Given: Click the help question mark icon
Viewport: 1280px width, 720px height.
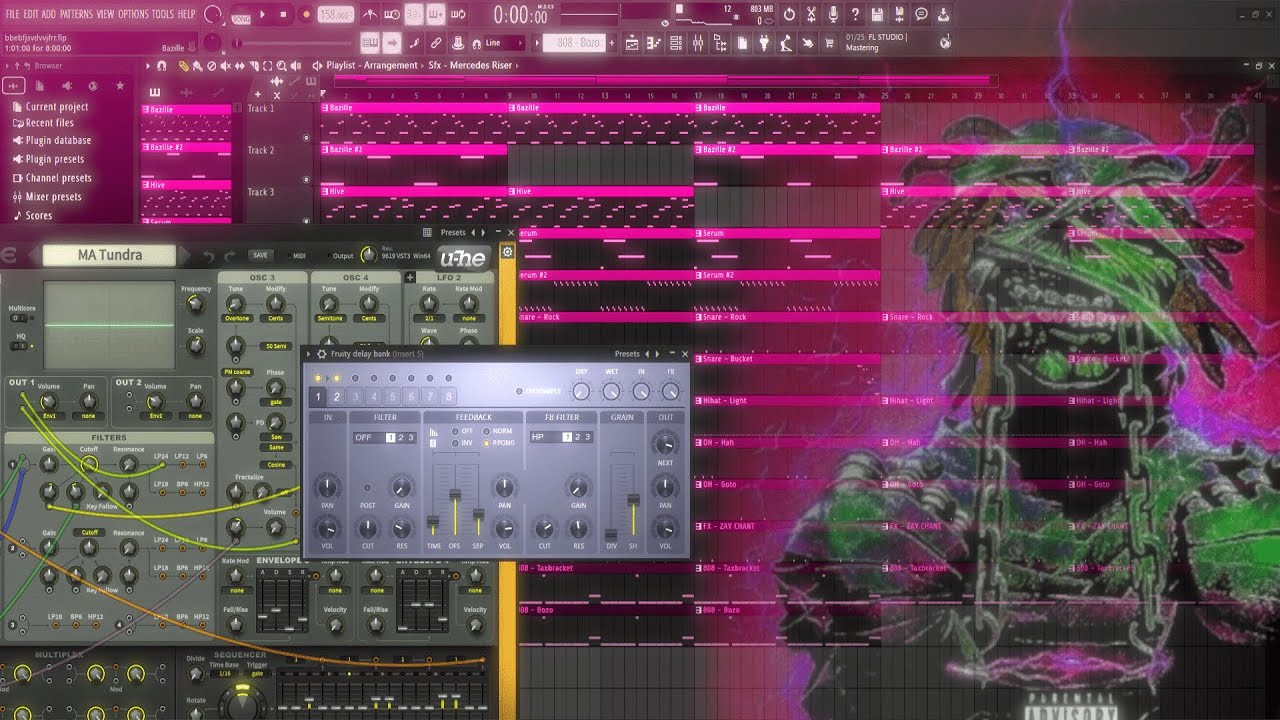Looking at the screenshot, I should point(855,15).
